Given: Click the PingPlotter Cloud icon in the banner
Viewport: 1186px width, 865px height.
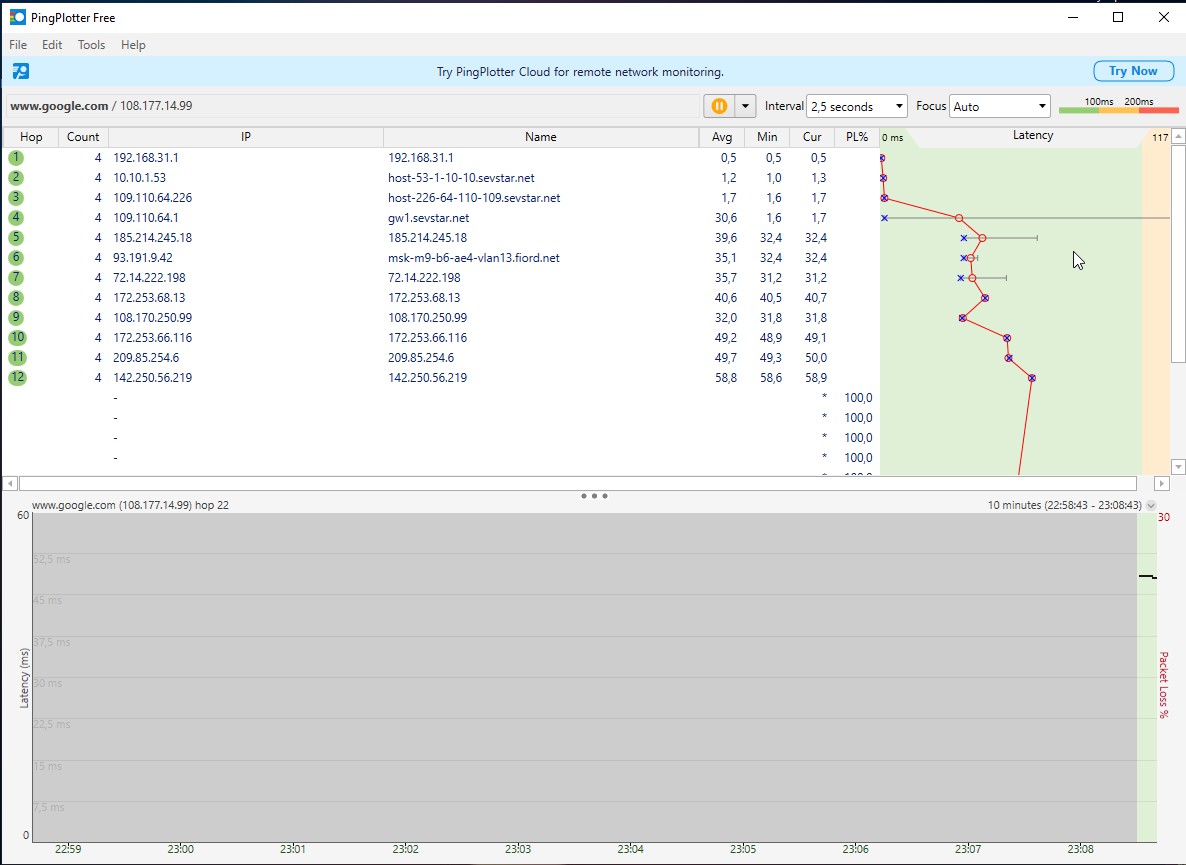Looking at the screenshot, I should 20,71.
